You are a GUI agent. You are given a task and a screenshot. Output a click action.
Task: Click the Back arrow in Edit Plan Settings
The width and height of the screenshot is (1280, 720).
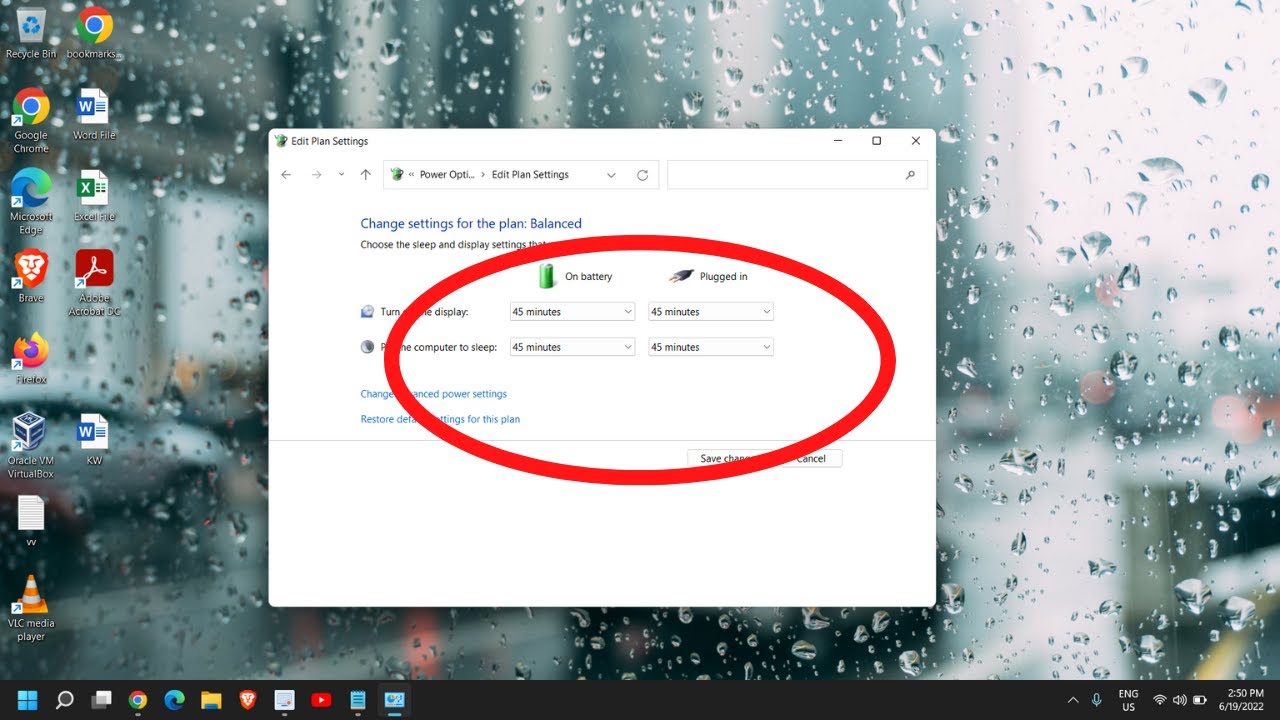(x=286, y=175)
